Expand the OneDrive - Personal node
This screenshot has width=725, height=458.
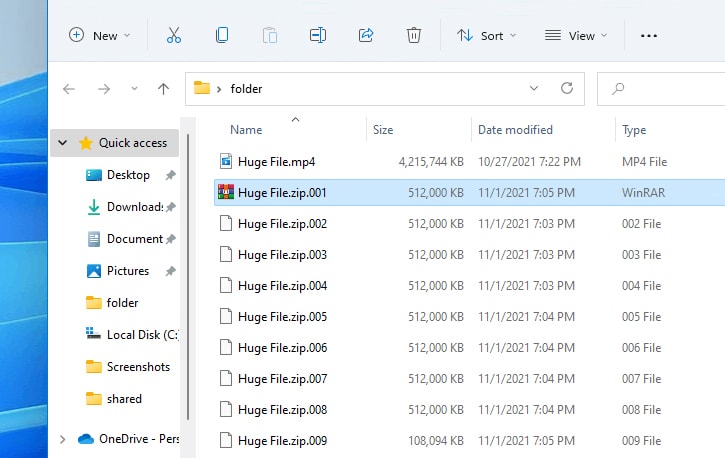point(62,439)
